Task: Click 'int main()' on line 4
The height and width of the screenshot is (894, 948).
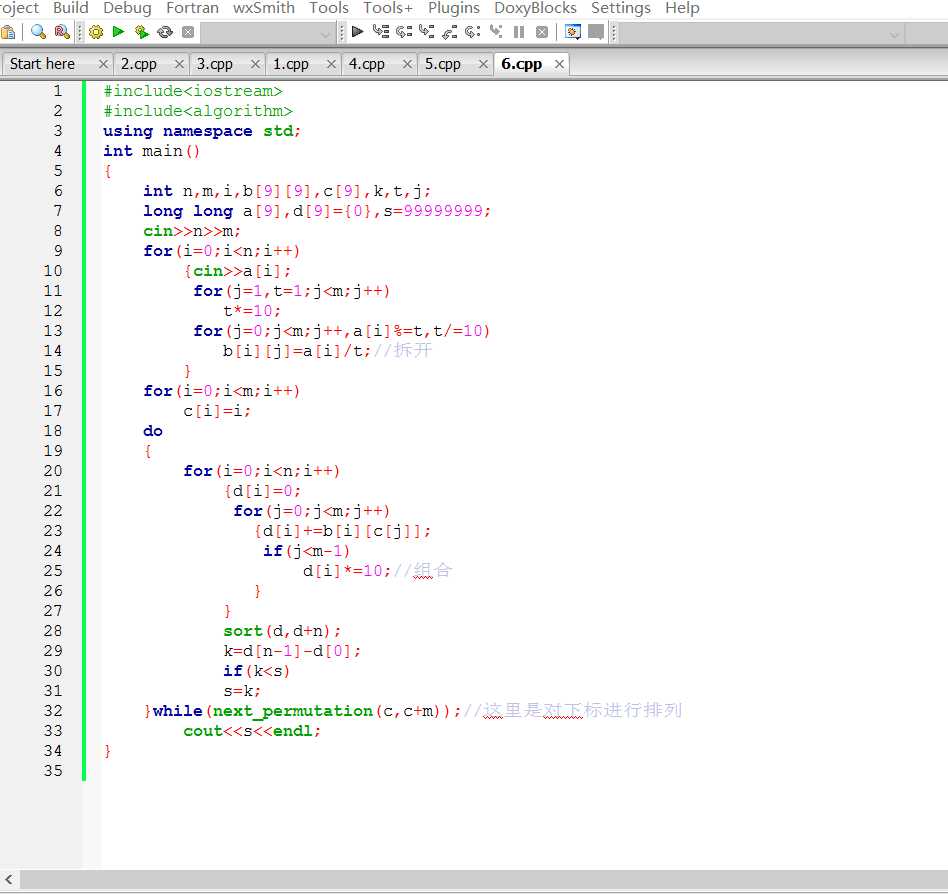Action: pos(151,151)
